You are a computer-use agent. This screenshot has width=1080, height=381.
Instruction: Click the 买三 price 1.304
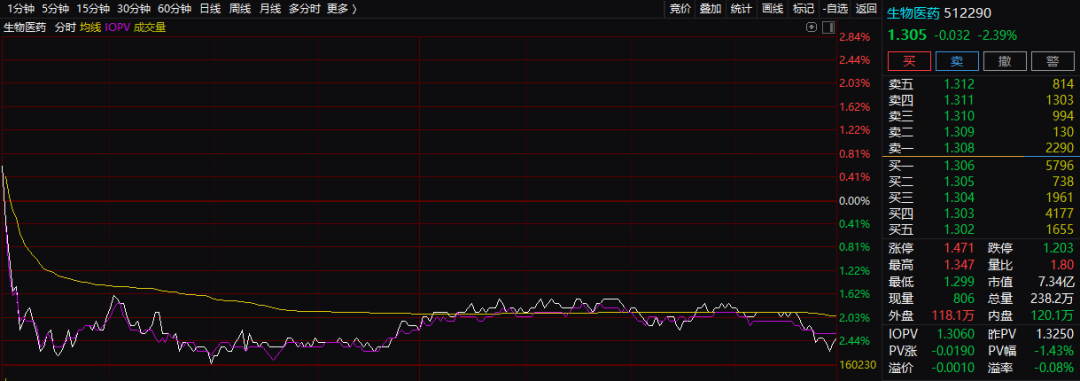click(959, 198)
